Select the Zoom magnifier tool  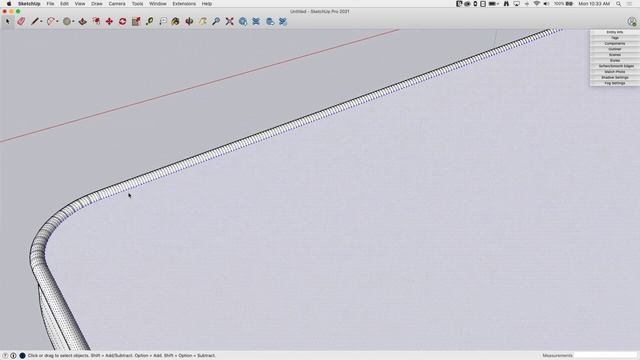point(216,21)
